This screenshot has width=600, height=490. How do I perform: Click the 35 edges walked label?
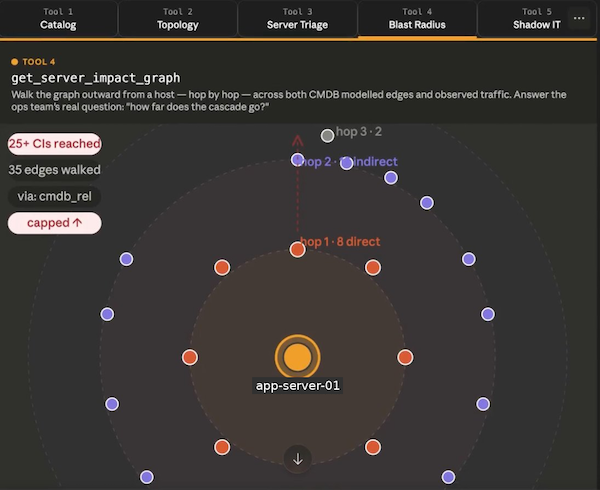55,170
